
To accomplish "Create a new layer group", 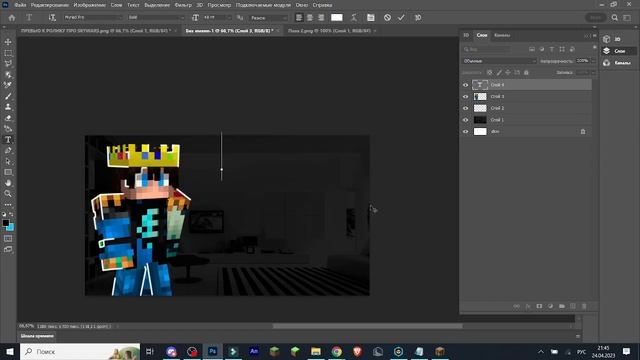I will (562, 306).
